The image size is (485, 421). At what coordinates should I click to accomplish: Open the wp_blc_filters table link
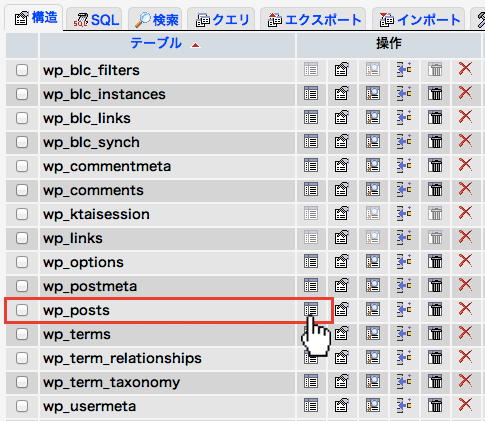91,70
